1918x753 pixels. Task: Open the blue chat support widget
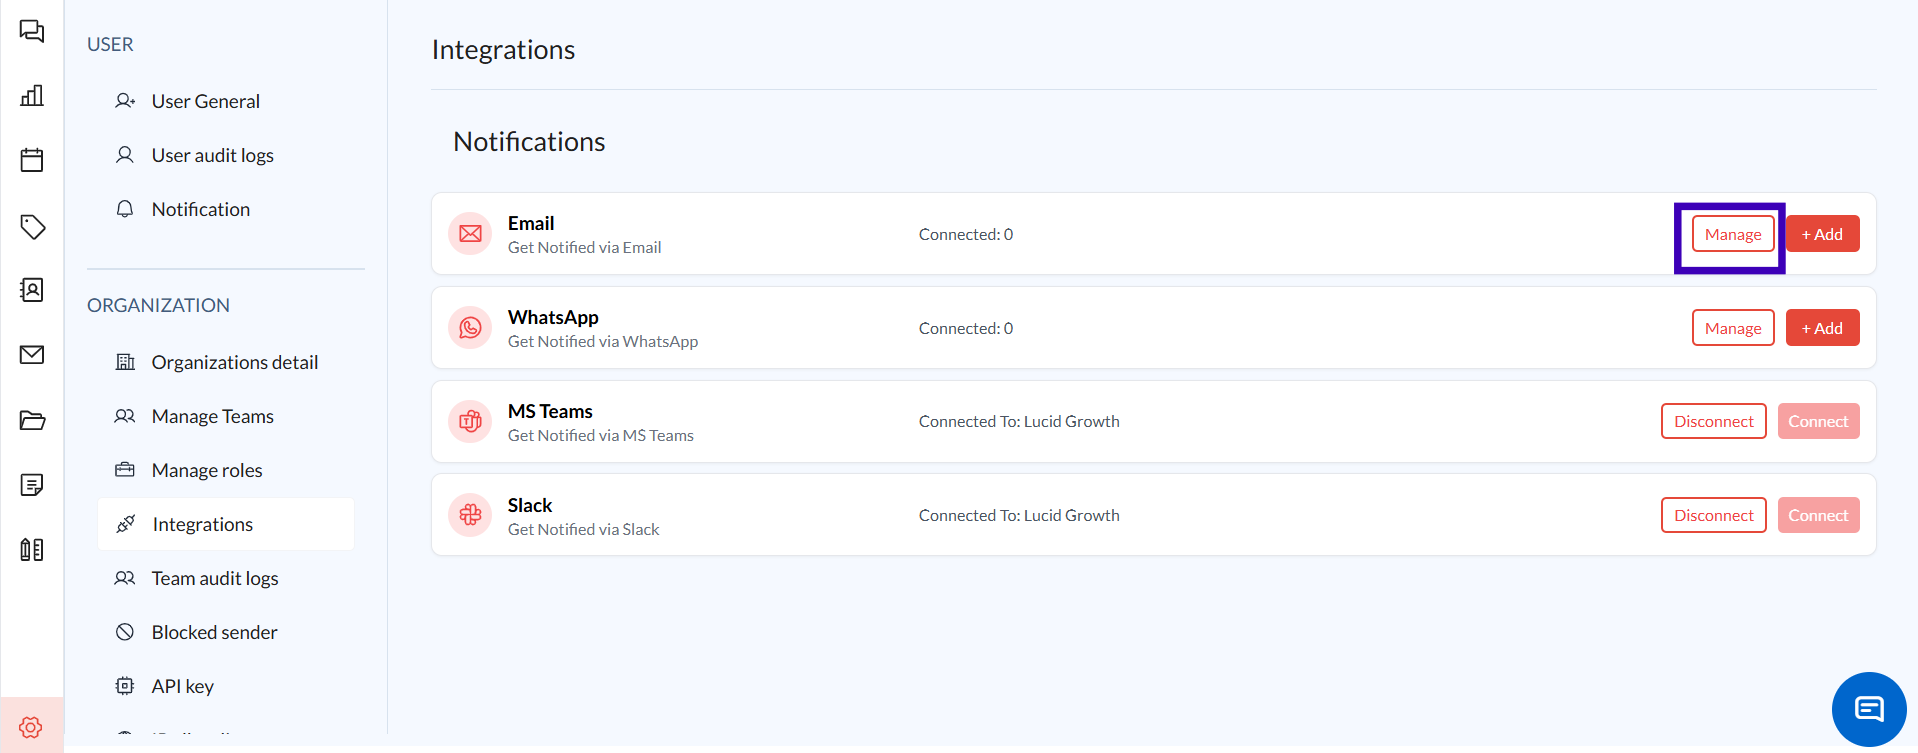coord(1868,709)
